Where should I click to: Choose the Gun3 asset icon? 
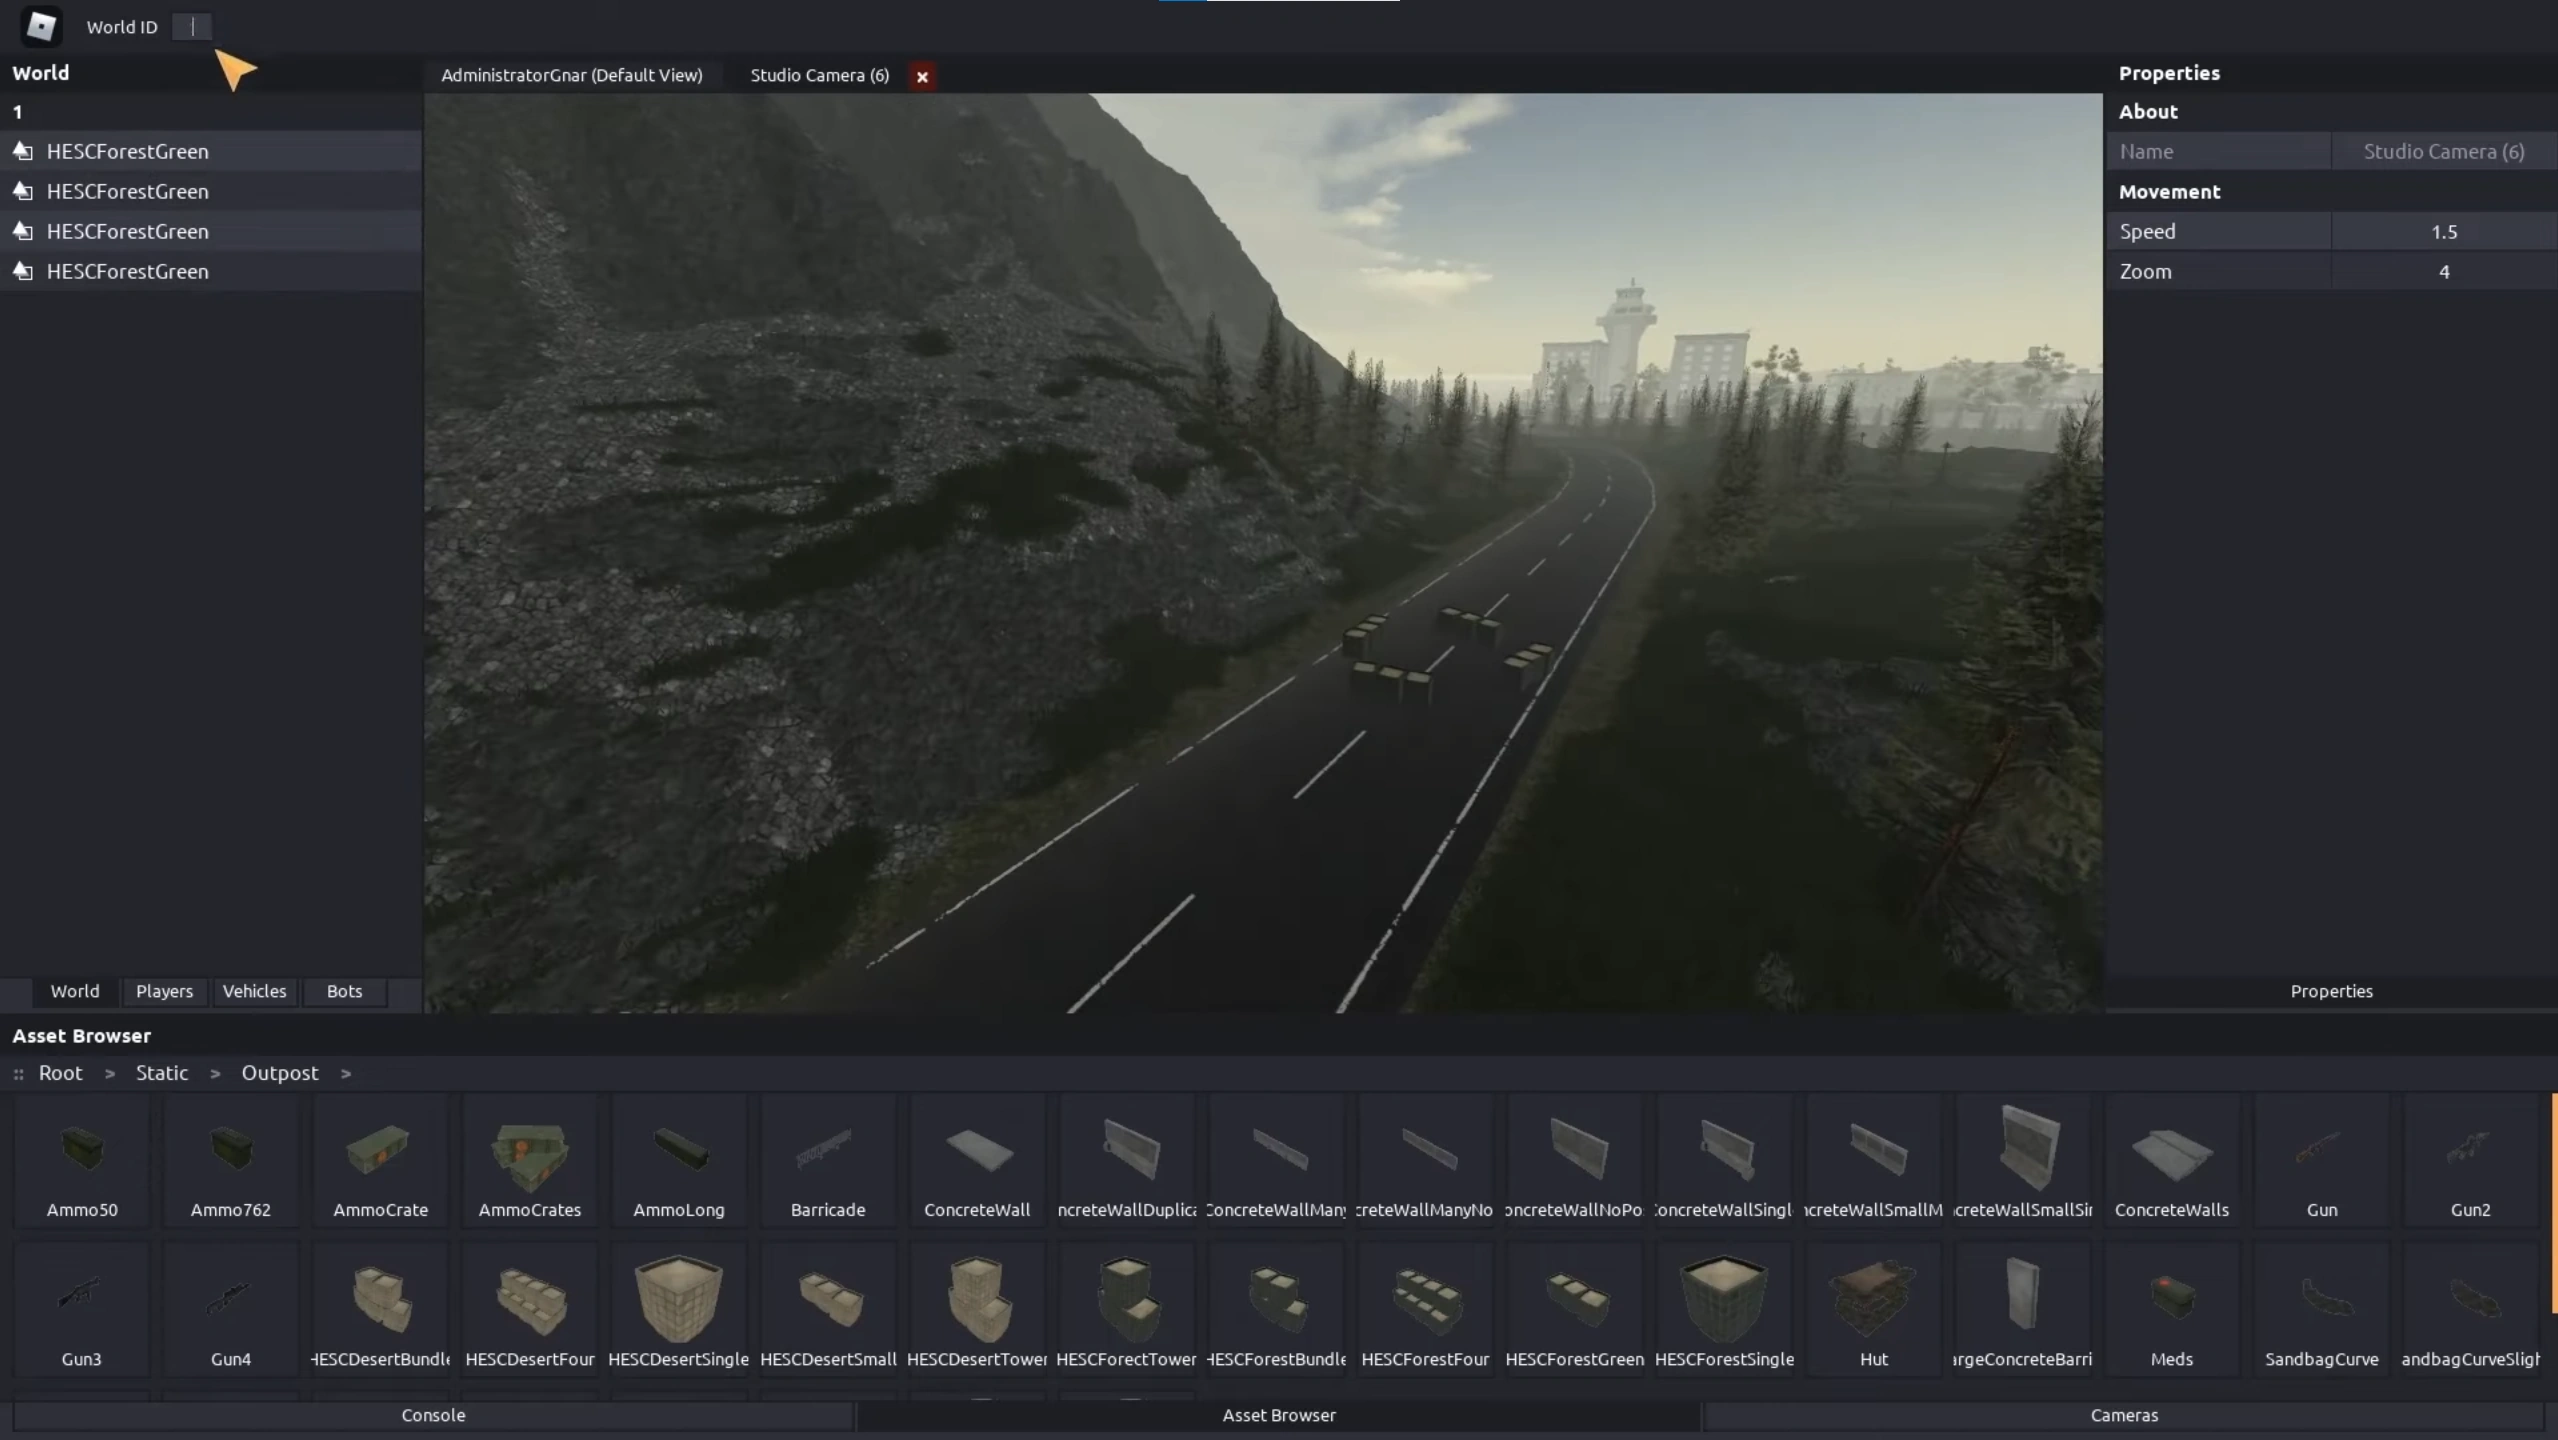(x=81, y=1293)
